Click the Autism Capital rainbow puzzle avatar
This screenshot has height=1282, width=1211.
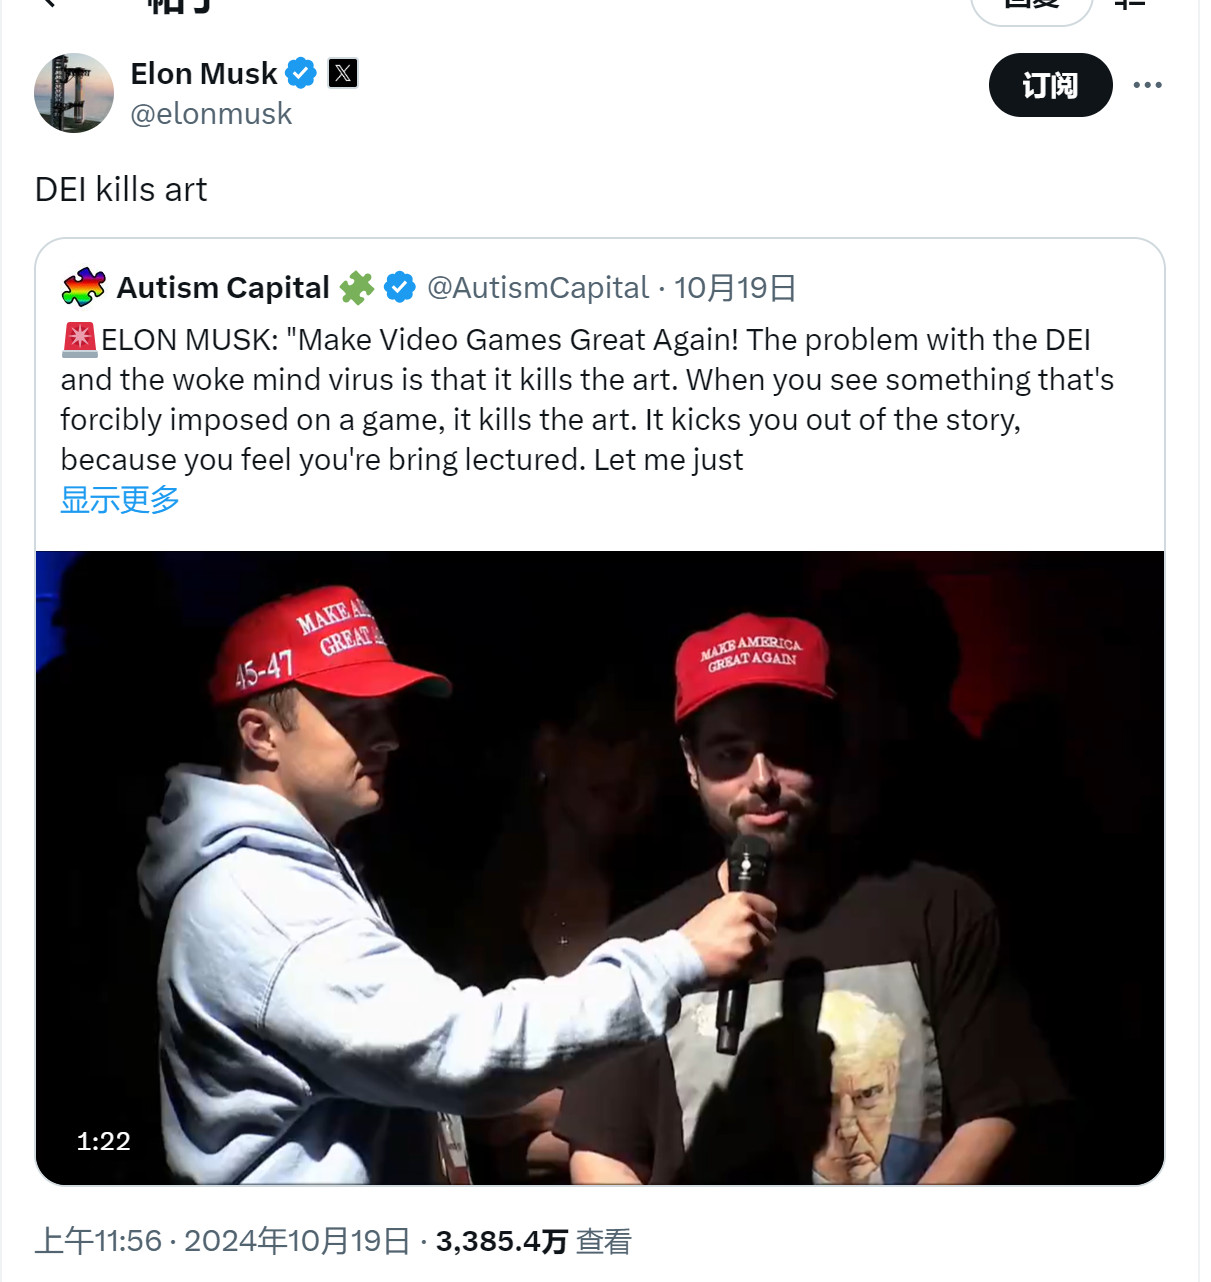[83, 288]
